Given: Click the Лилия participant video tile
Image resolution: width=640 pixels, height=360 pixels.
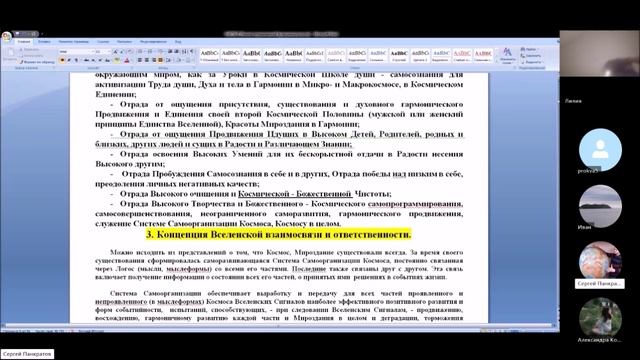Looking at the screenshot, I should (600, 53).
